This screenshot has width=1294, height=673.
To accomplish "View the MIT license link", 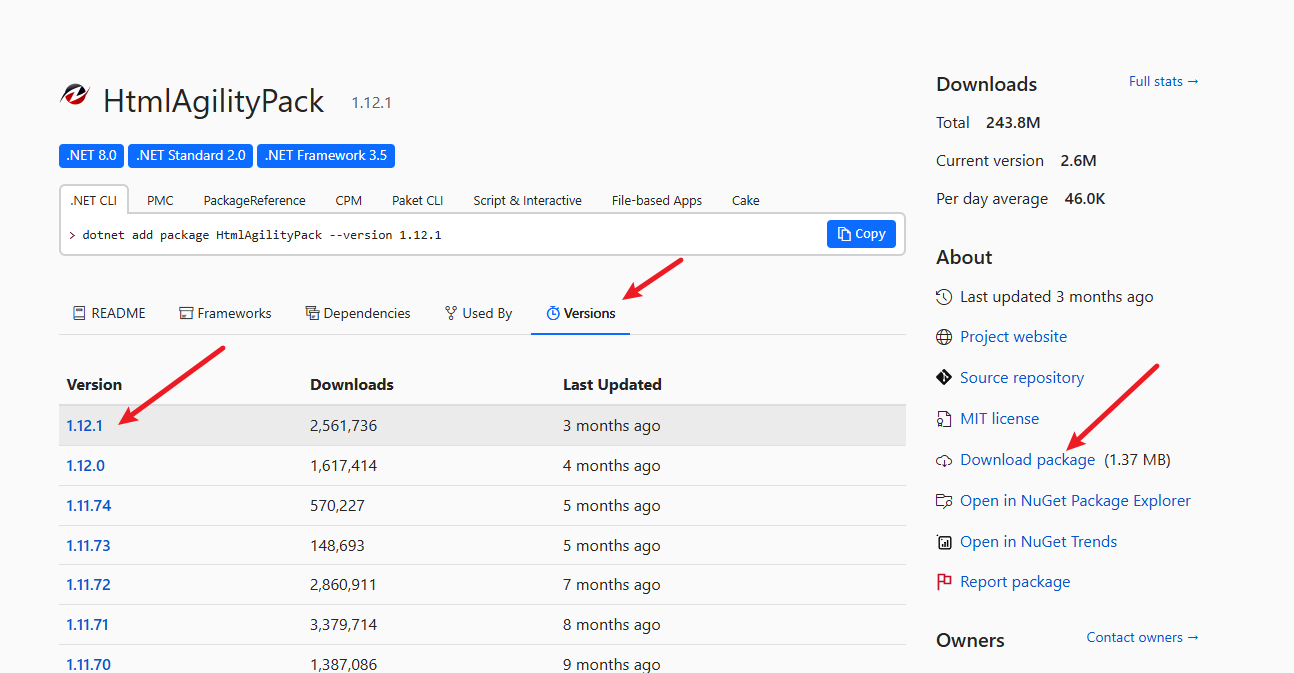I will point(999,418).
